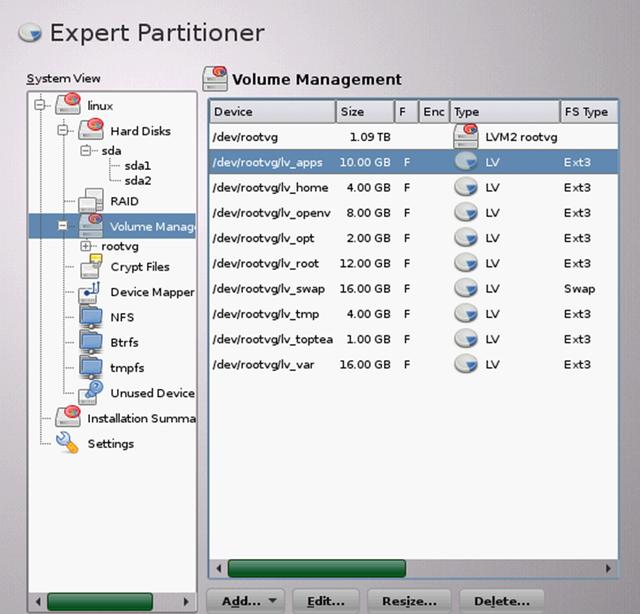Screen dimensions: 640x614
Task: Click the Delete... button
Action: pos(502,601)
